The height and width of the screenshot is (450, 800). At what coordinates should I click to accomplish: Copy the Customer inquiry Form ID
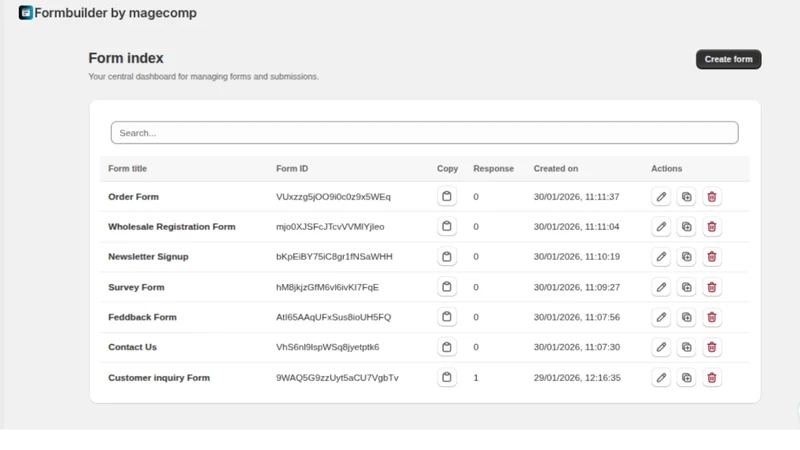tap(446, 378)
